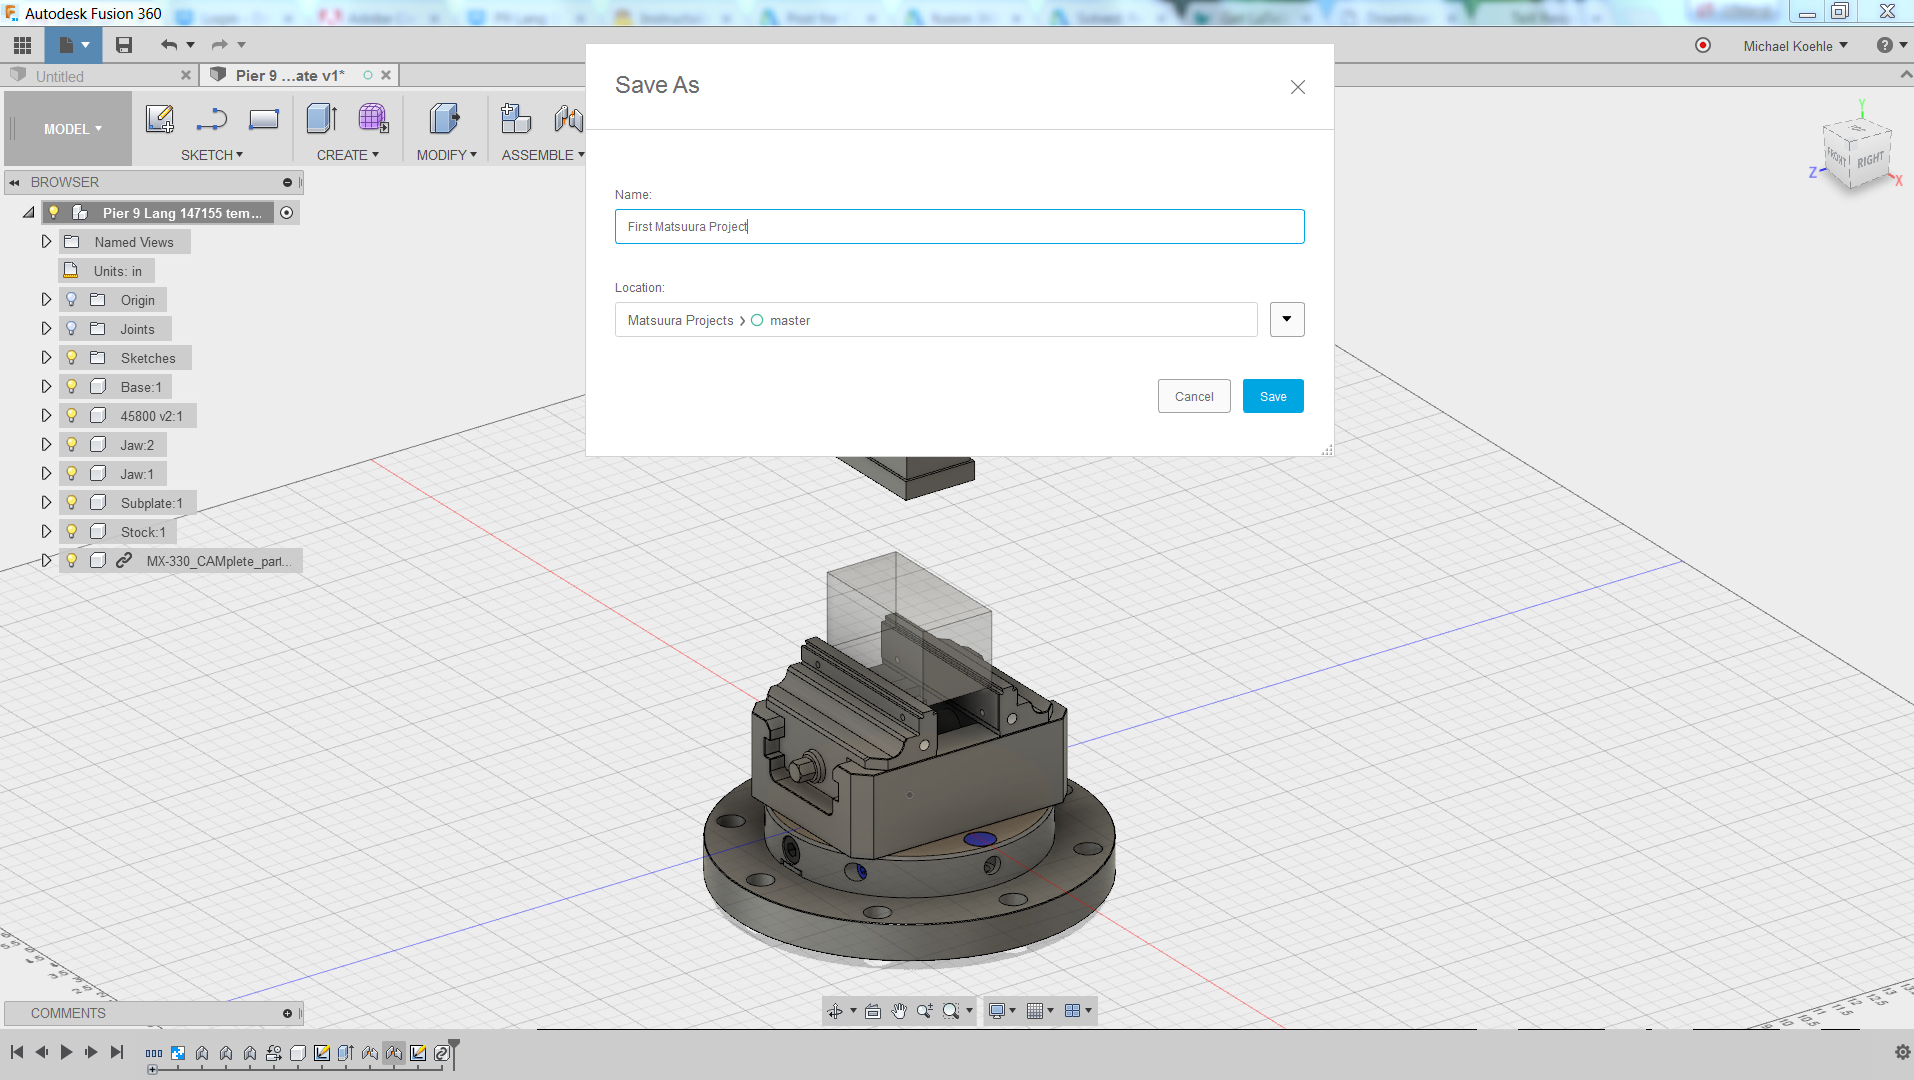Expand the Named Views folder
Viewport: 1914px width, 1080px height.
click(x=46, y=242)
